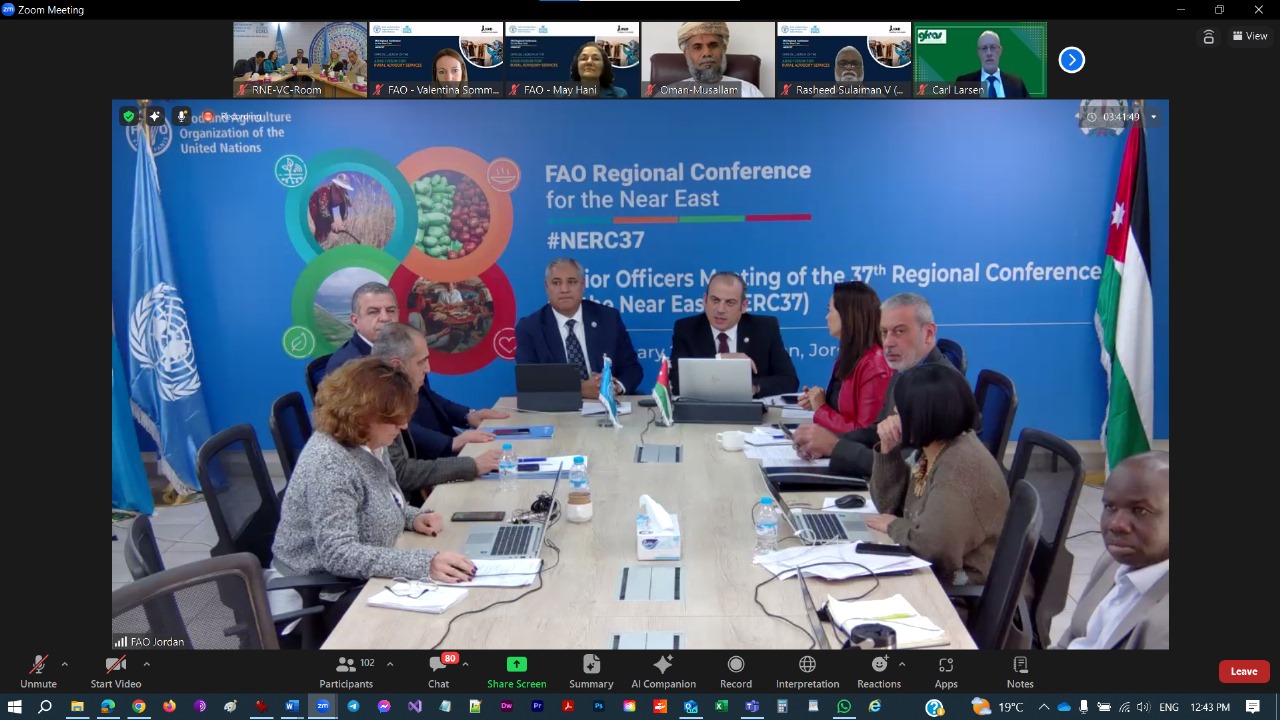
Task: Open the Interpretation globe icon
Action: [807, 672]
